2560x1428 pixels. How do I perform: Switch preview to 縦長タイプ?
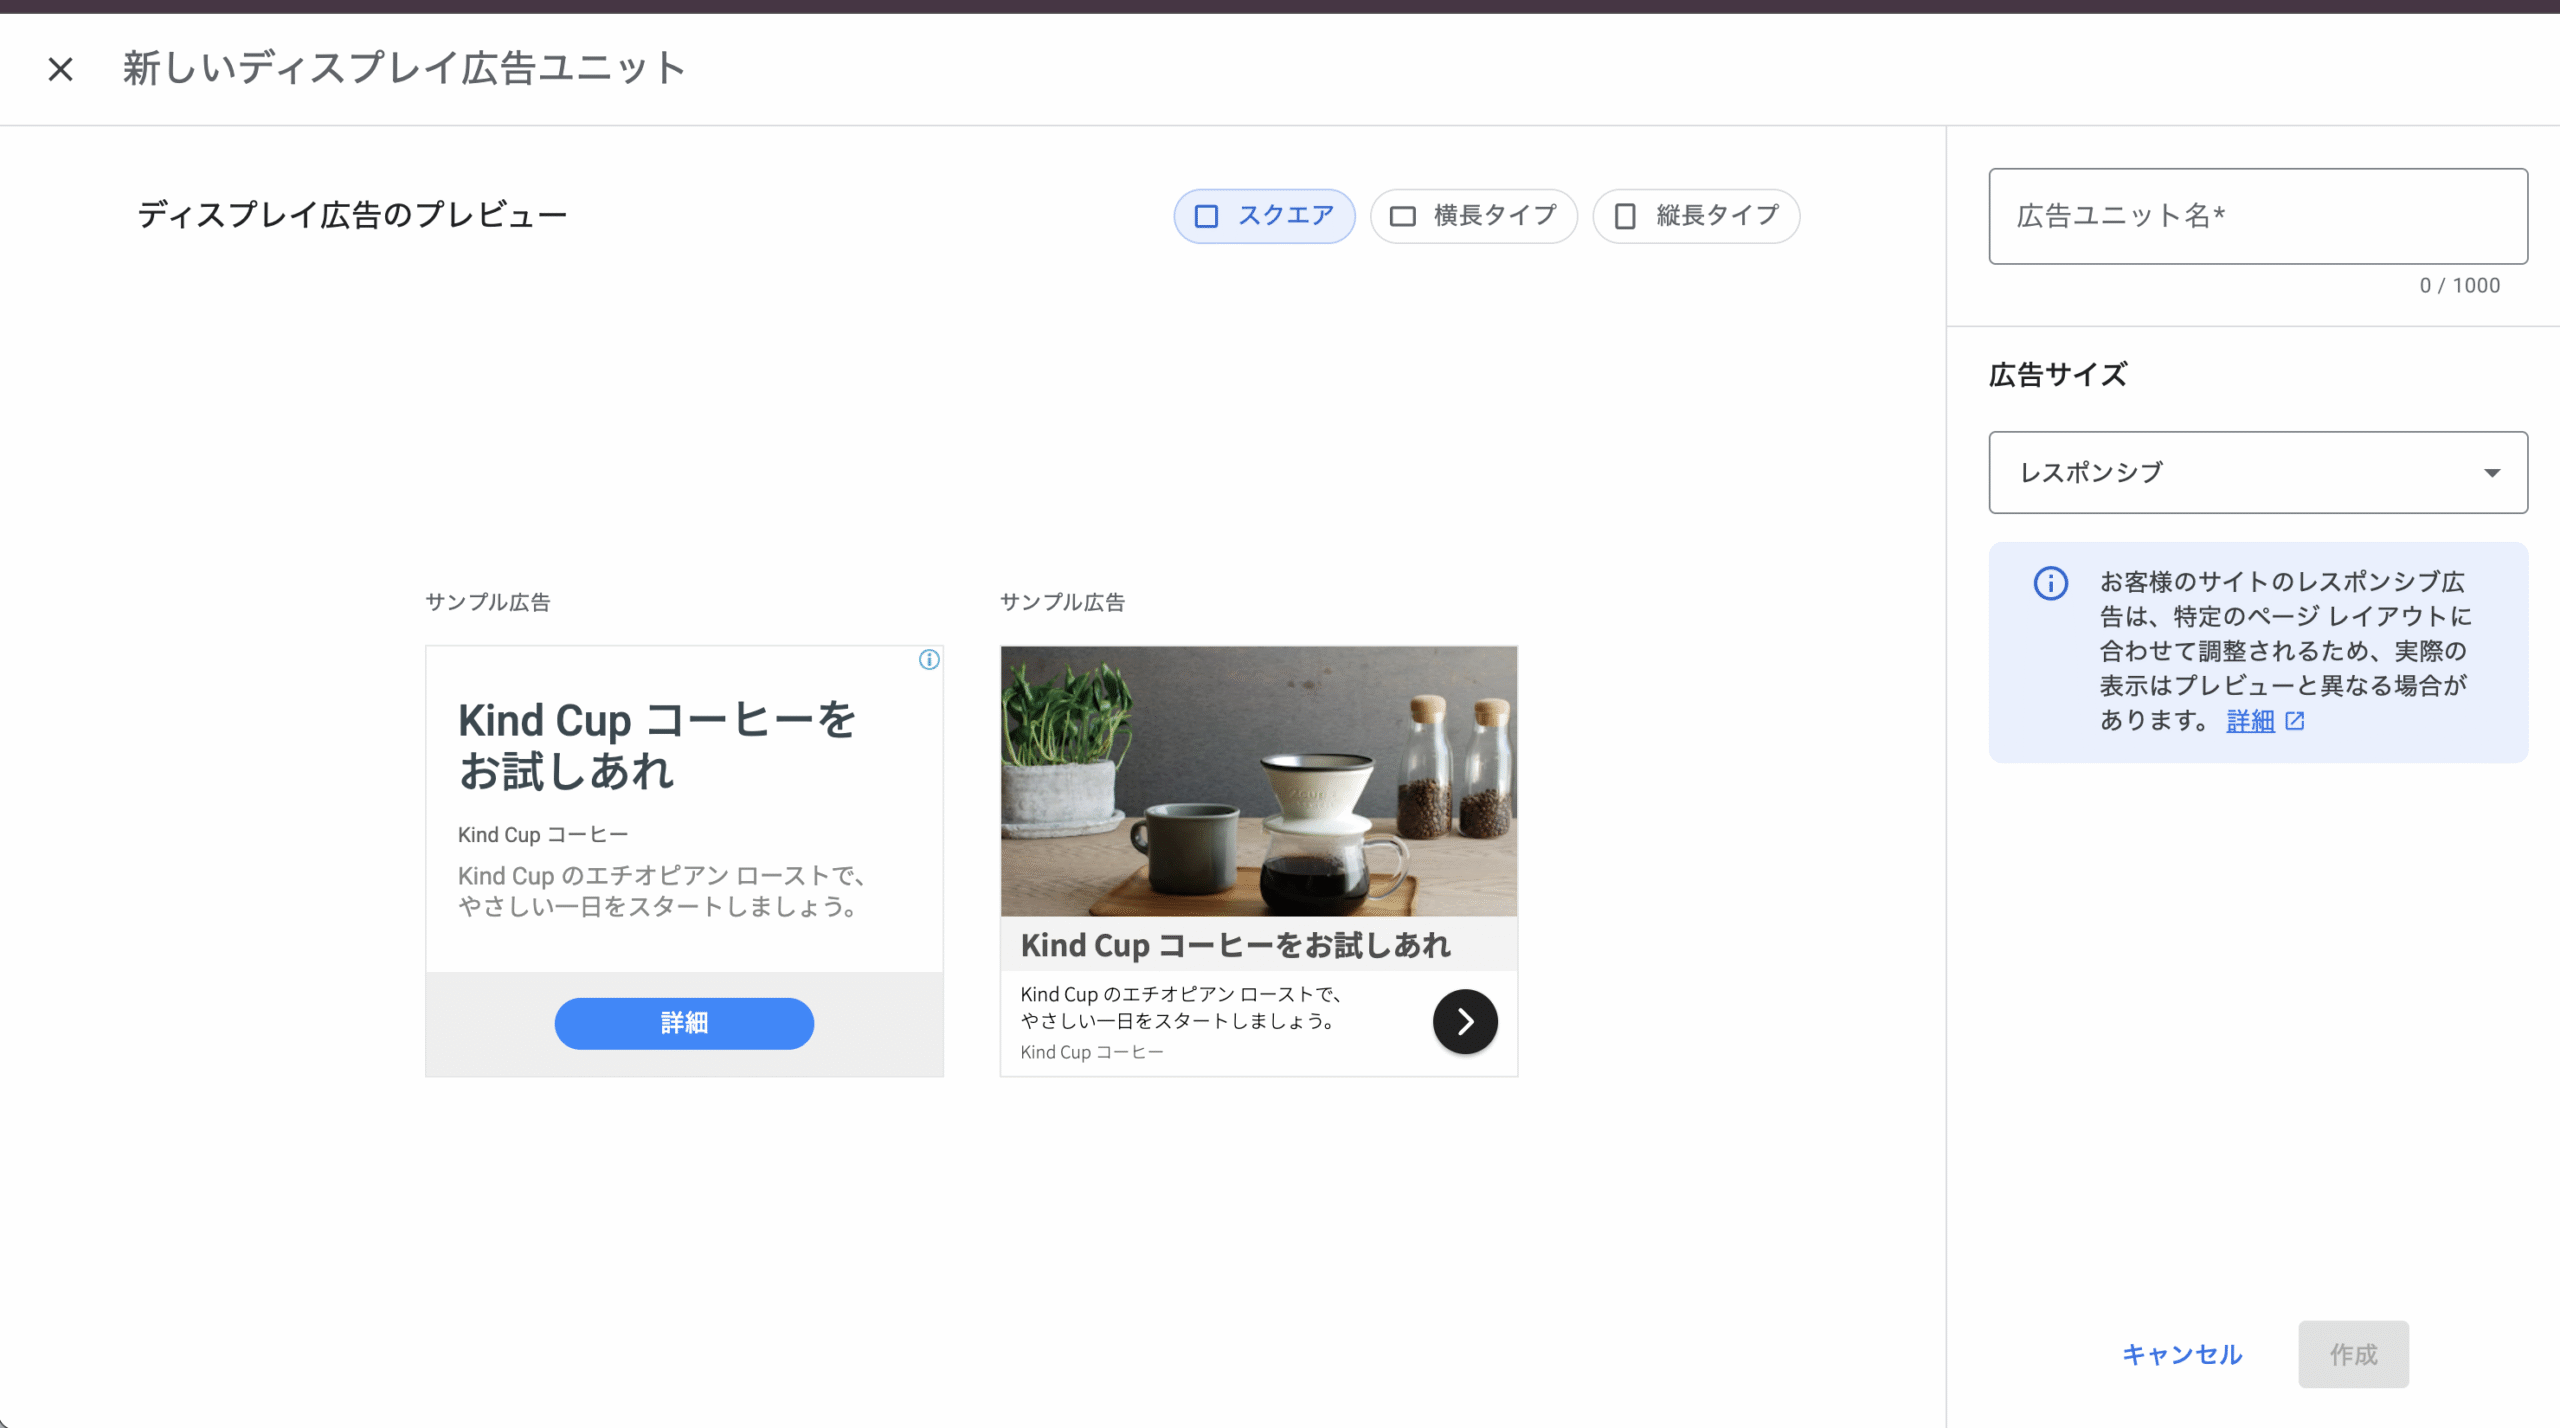(x=1696, y=216)
